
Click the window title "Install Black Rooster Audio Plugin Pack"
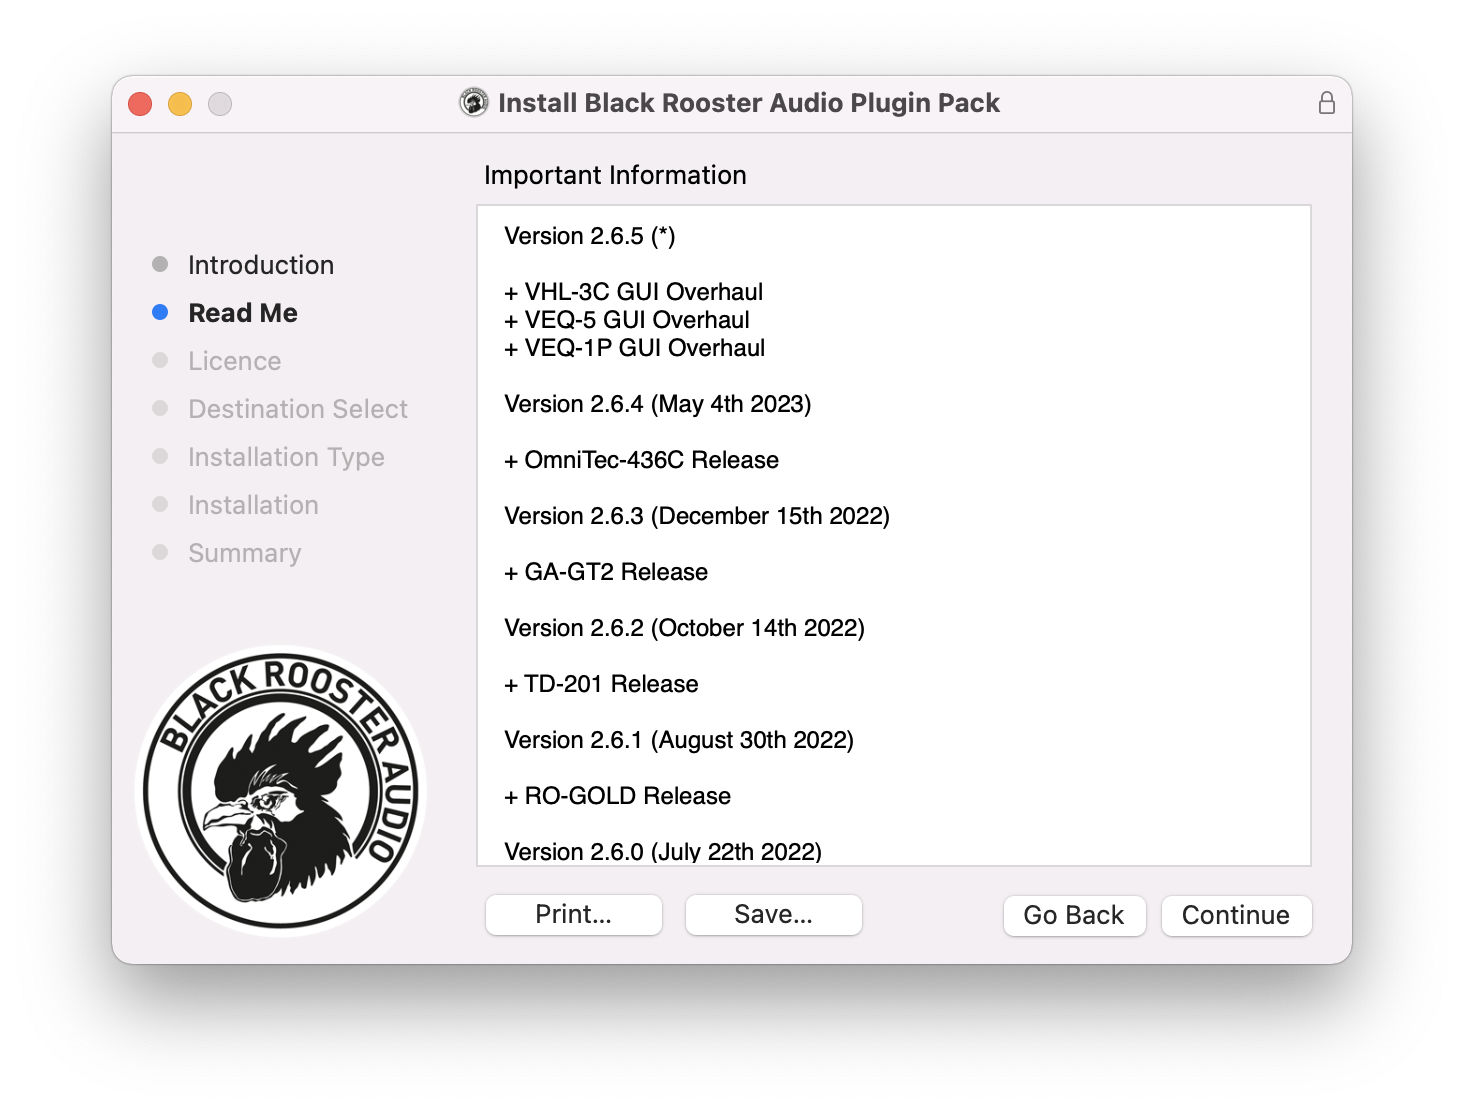pyautogui.click(x=749, y=103)
